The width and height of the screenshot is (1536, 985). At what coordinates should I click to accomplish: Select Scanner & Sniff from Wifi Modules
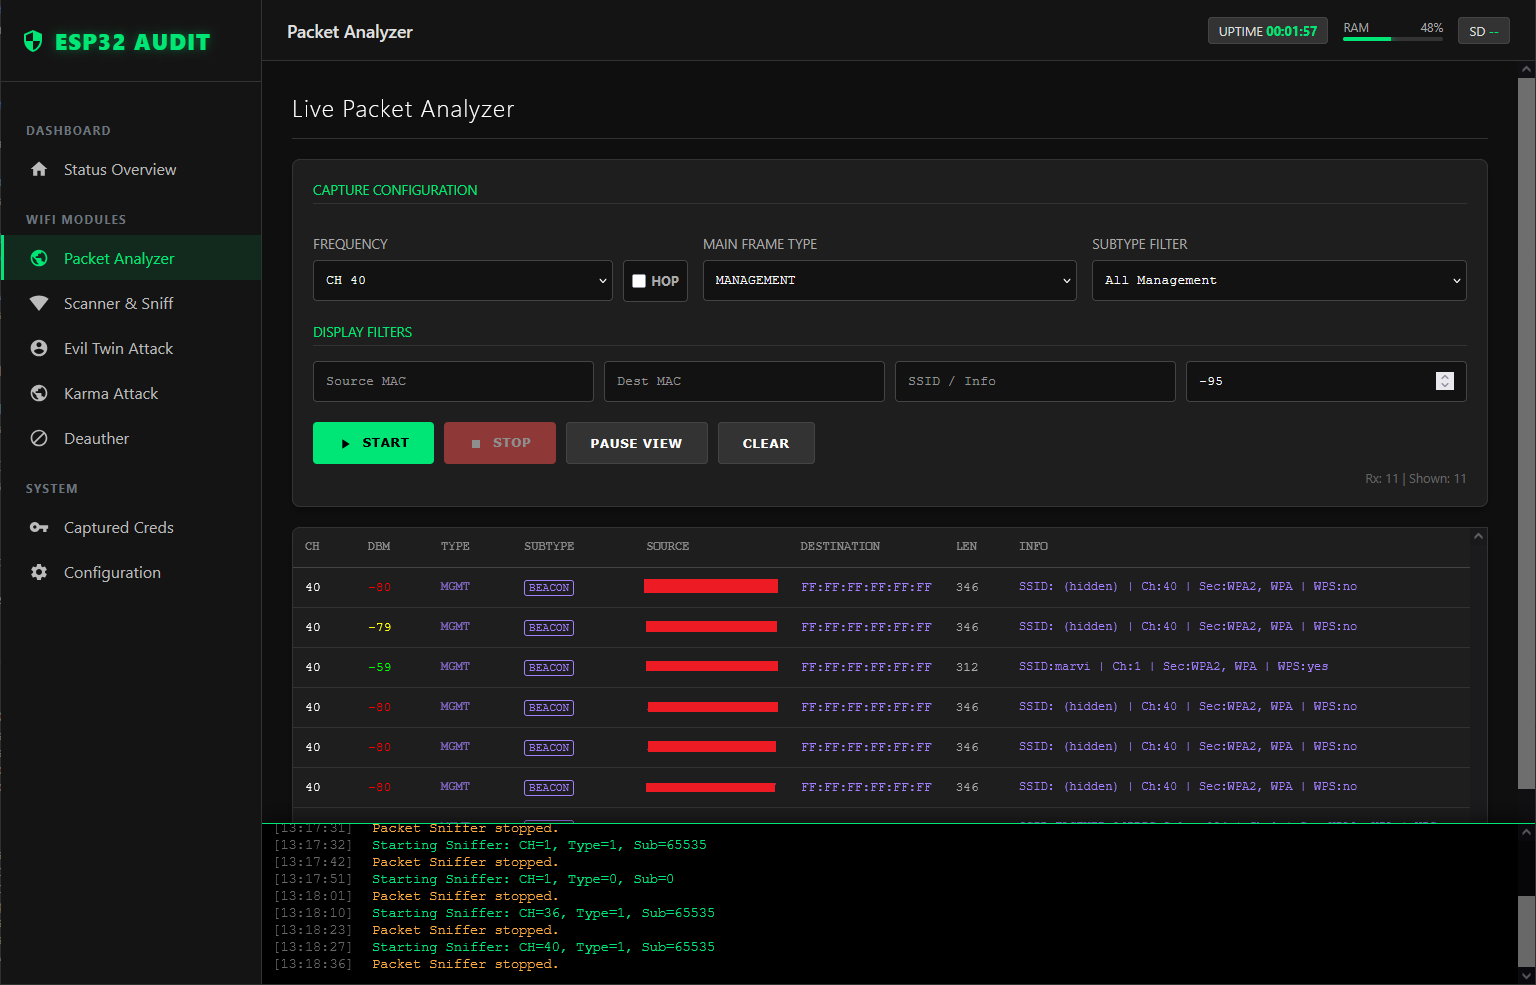click(x=117, y=303)
